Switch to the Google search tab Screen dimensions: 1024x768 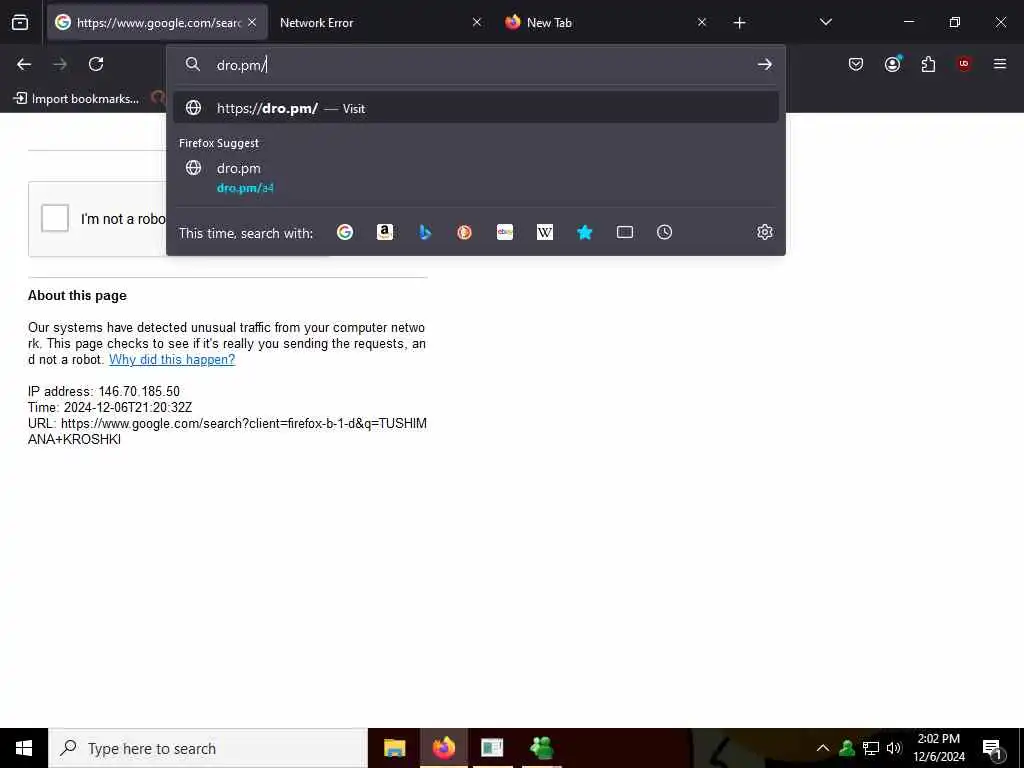point(157,22)
